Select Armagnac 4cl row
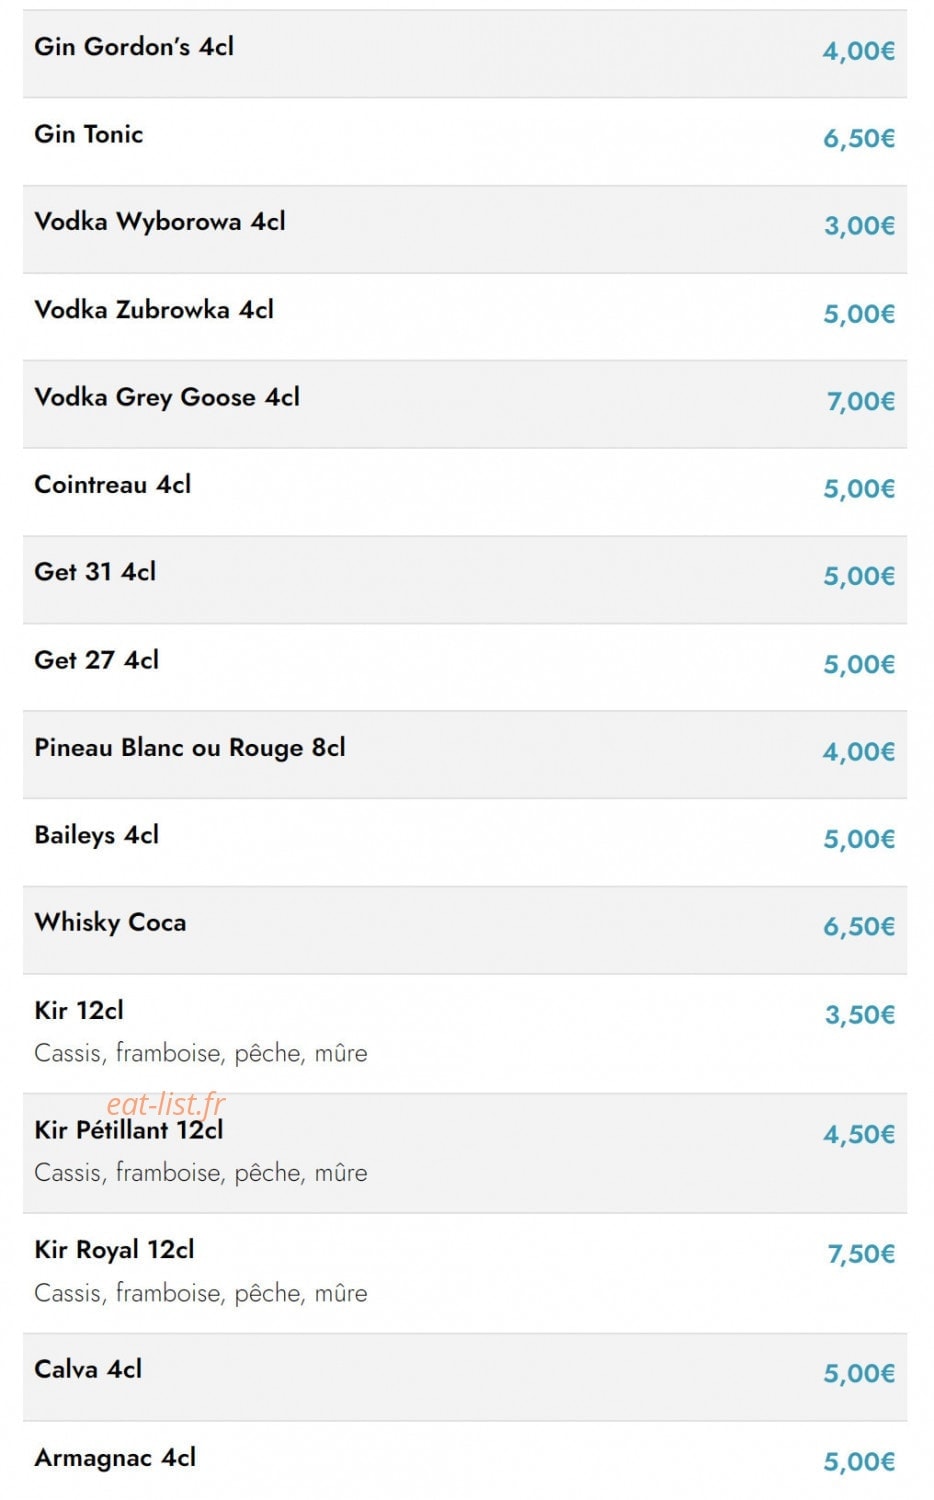 (x=465, y=1461)
